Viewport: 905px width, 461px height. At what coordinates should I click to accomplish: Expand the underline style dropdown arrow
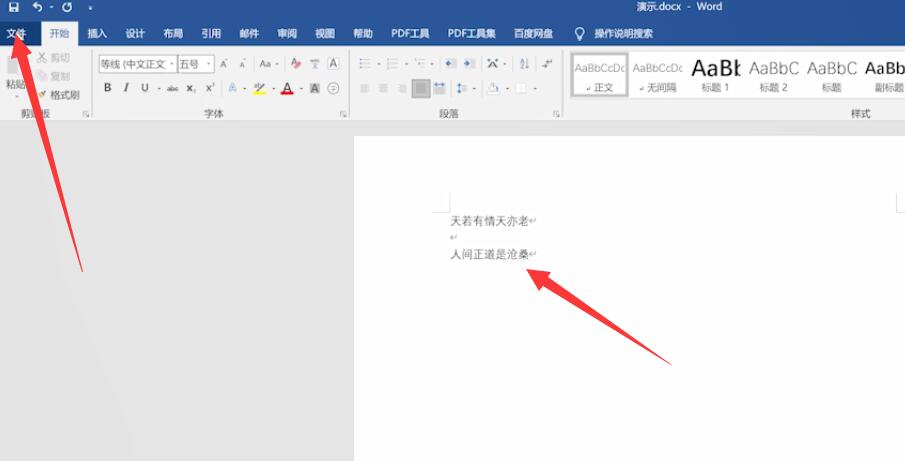(159, 88)
